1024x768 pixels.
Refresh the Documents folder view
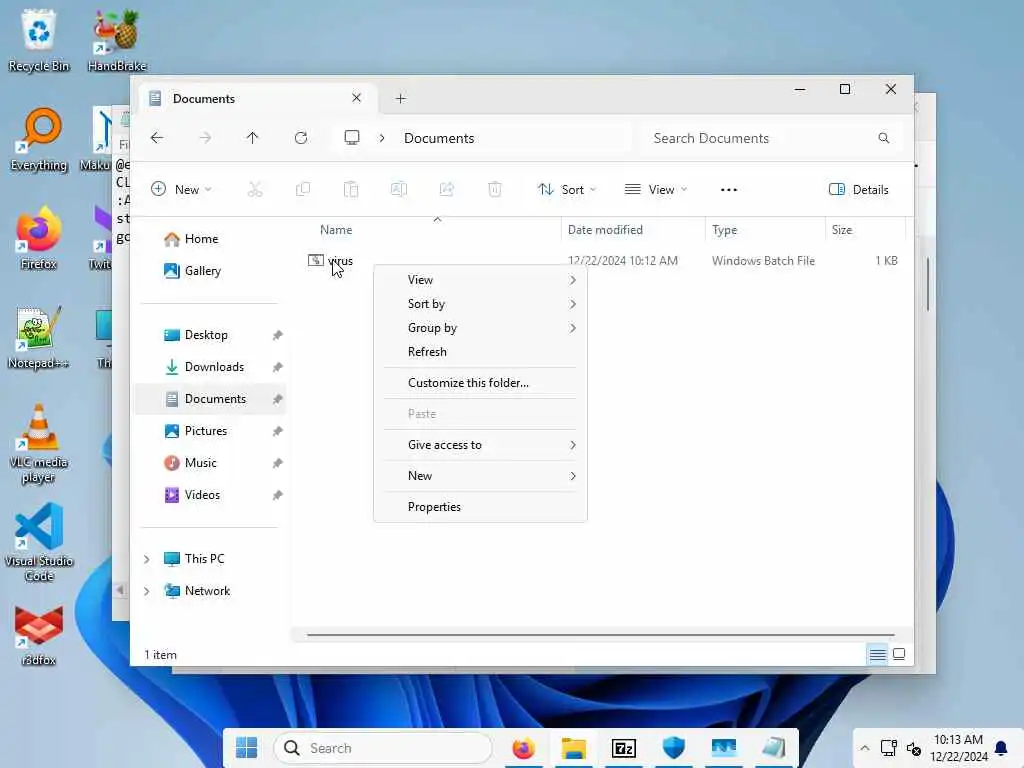click(x=301, y=138)
